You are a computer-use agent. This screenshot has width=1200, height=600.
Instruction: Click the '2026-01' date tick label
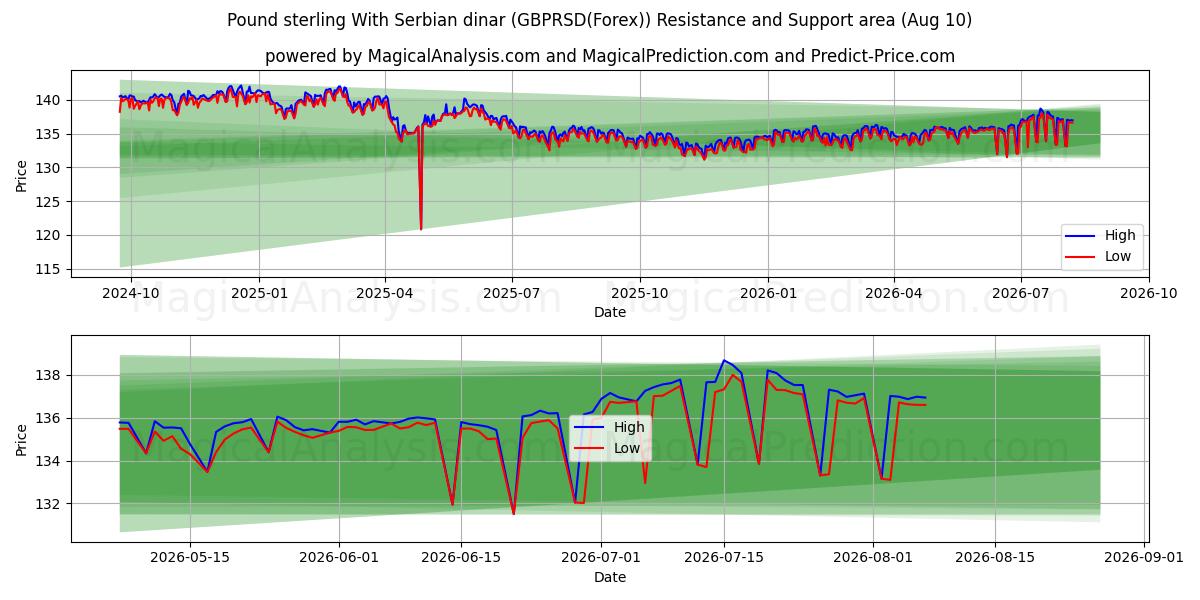click(x=767, y=294)
